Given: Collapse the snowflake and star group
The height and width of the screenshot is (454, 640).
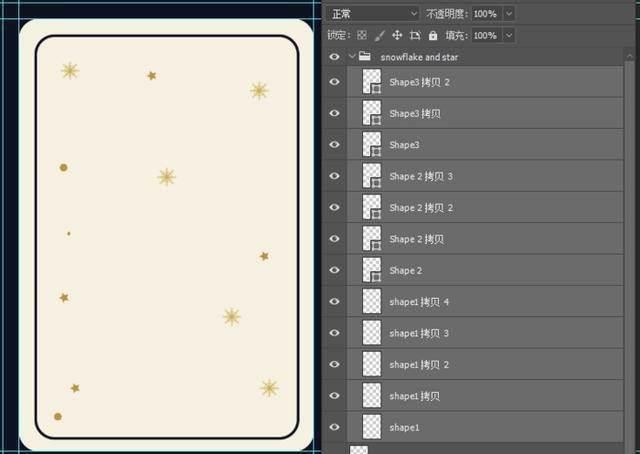Looking at the screenshot, I should 352,56.
